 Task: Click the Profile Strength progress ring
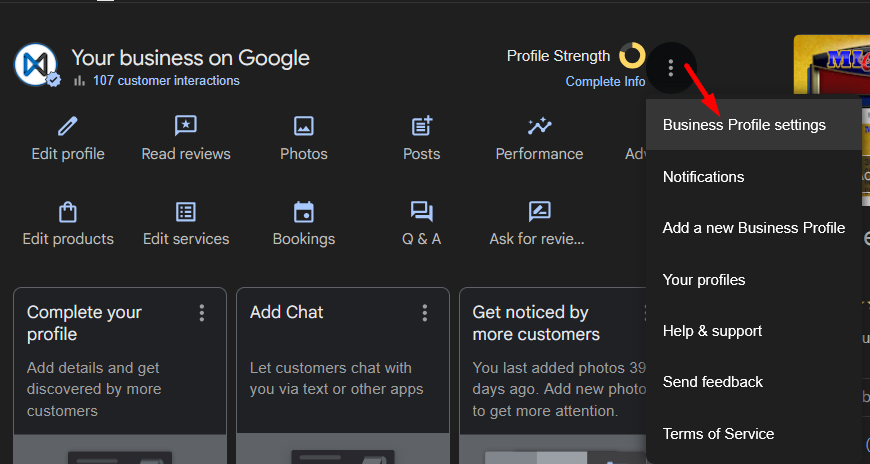click(631, 56)
